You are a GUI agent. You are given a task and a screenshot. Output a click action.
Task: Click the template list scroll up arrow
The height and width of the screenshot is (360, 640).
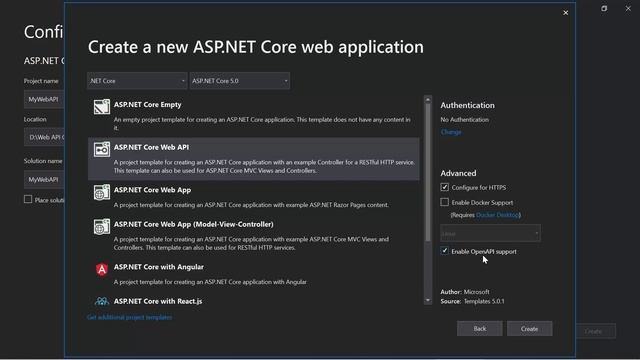pos(428,99)
